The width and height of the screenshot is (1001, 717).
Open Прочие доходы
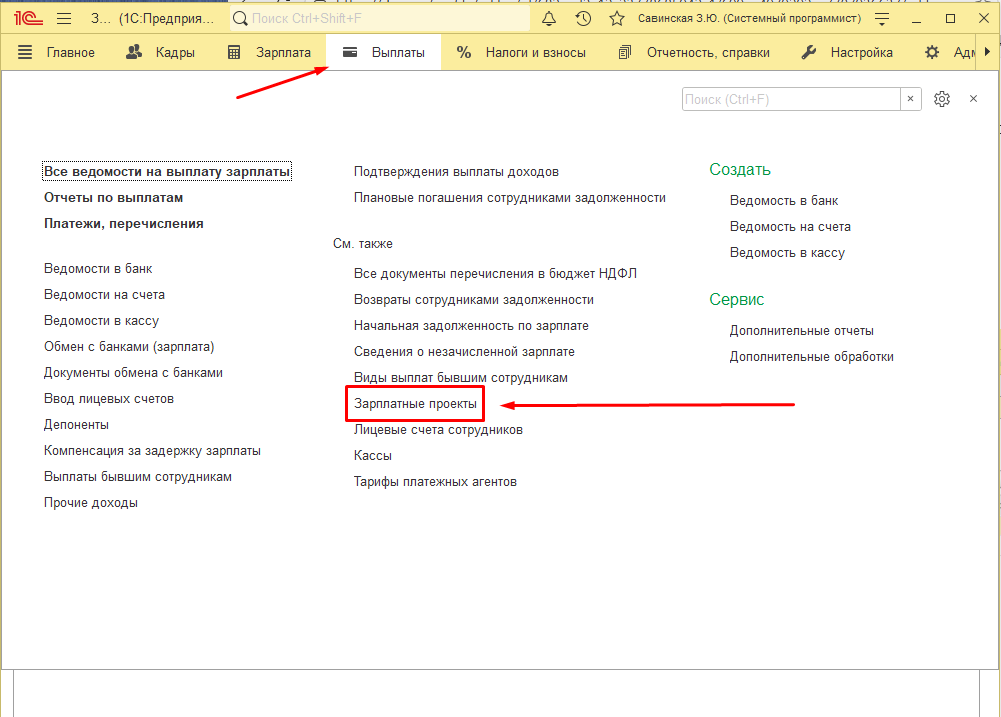[x=91, y=502]
